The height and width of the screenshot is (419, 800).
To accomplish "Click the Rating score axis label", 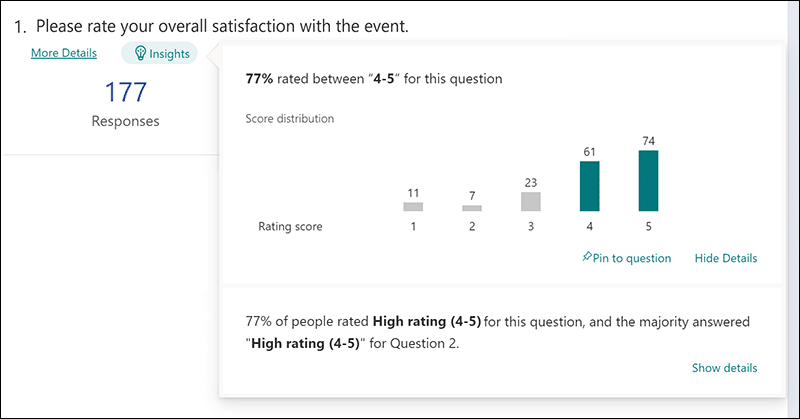I will (290, 227).
